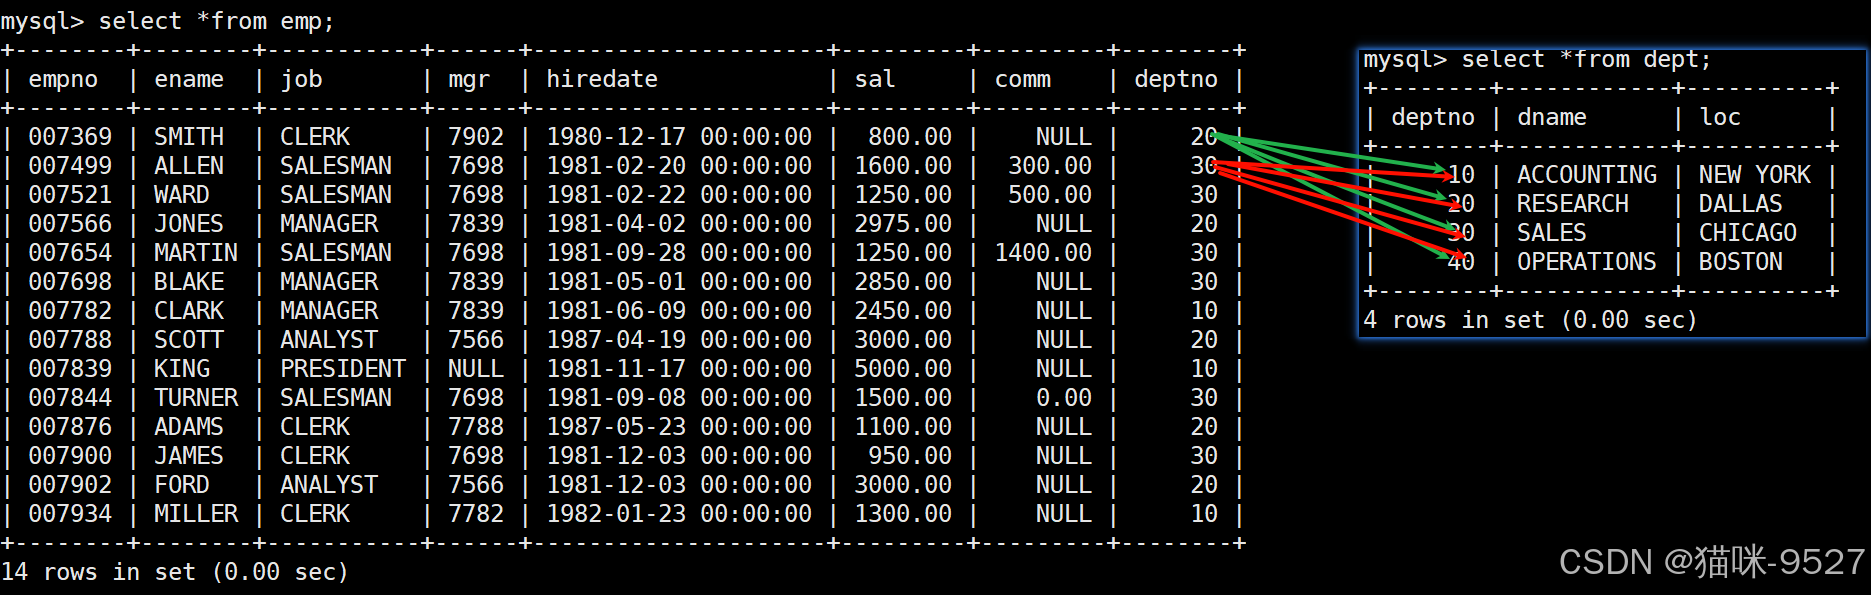Click location DALLAS
This screenshot has width=1871, height=595.
[x=1741, y=203]
